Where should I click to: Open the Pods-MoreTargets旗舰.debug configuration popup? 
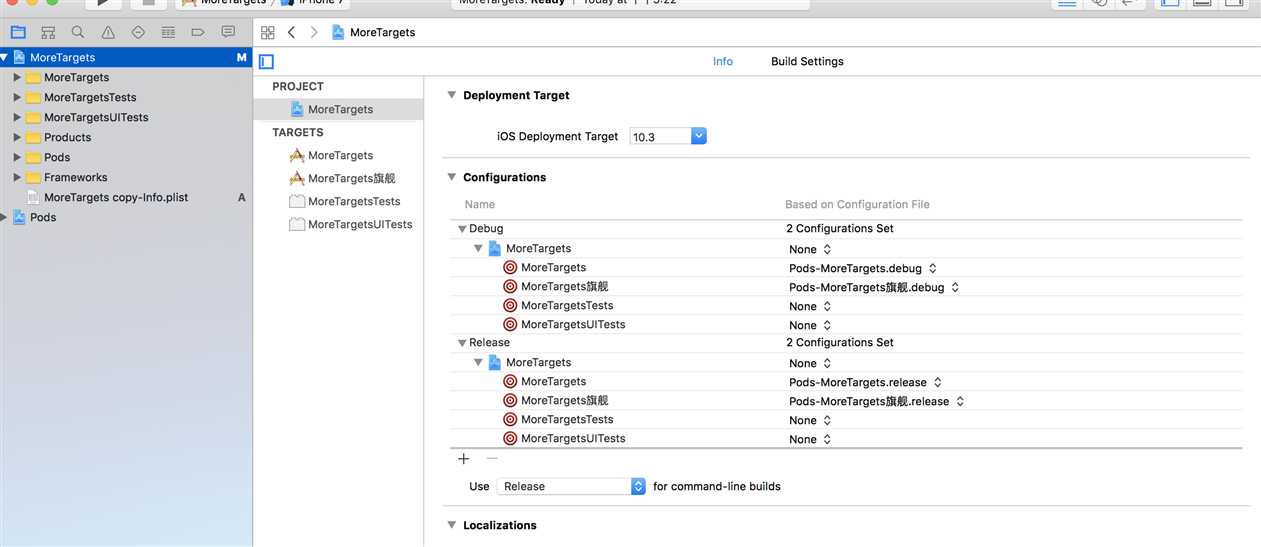[x=874, y=287]
